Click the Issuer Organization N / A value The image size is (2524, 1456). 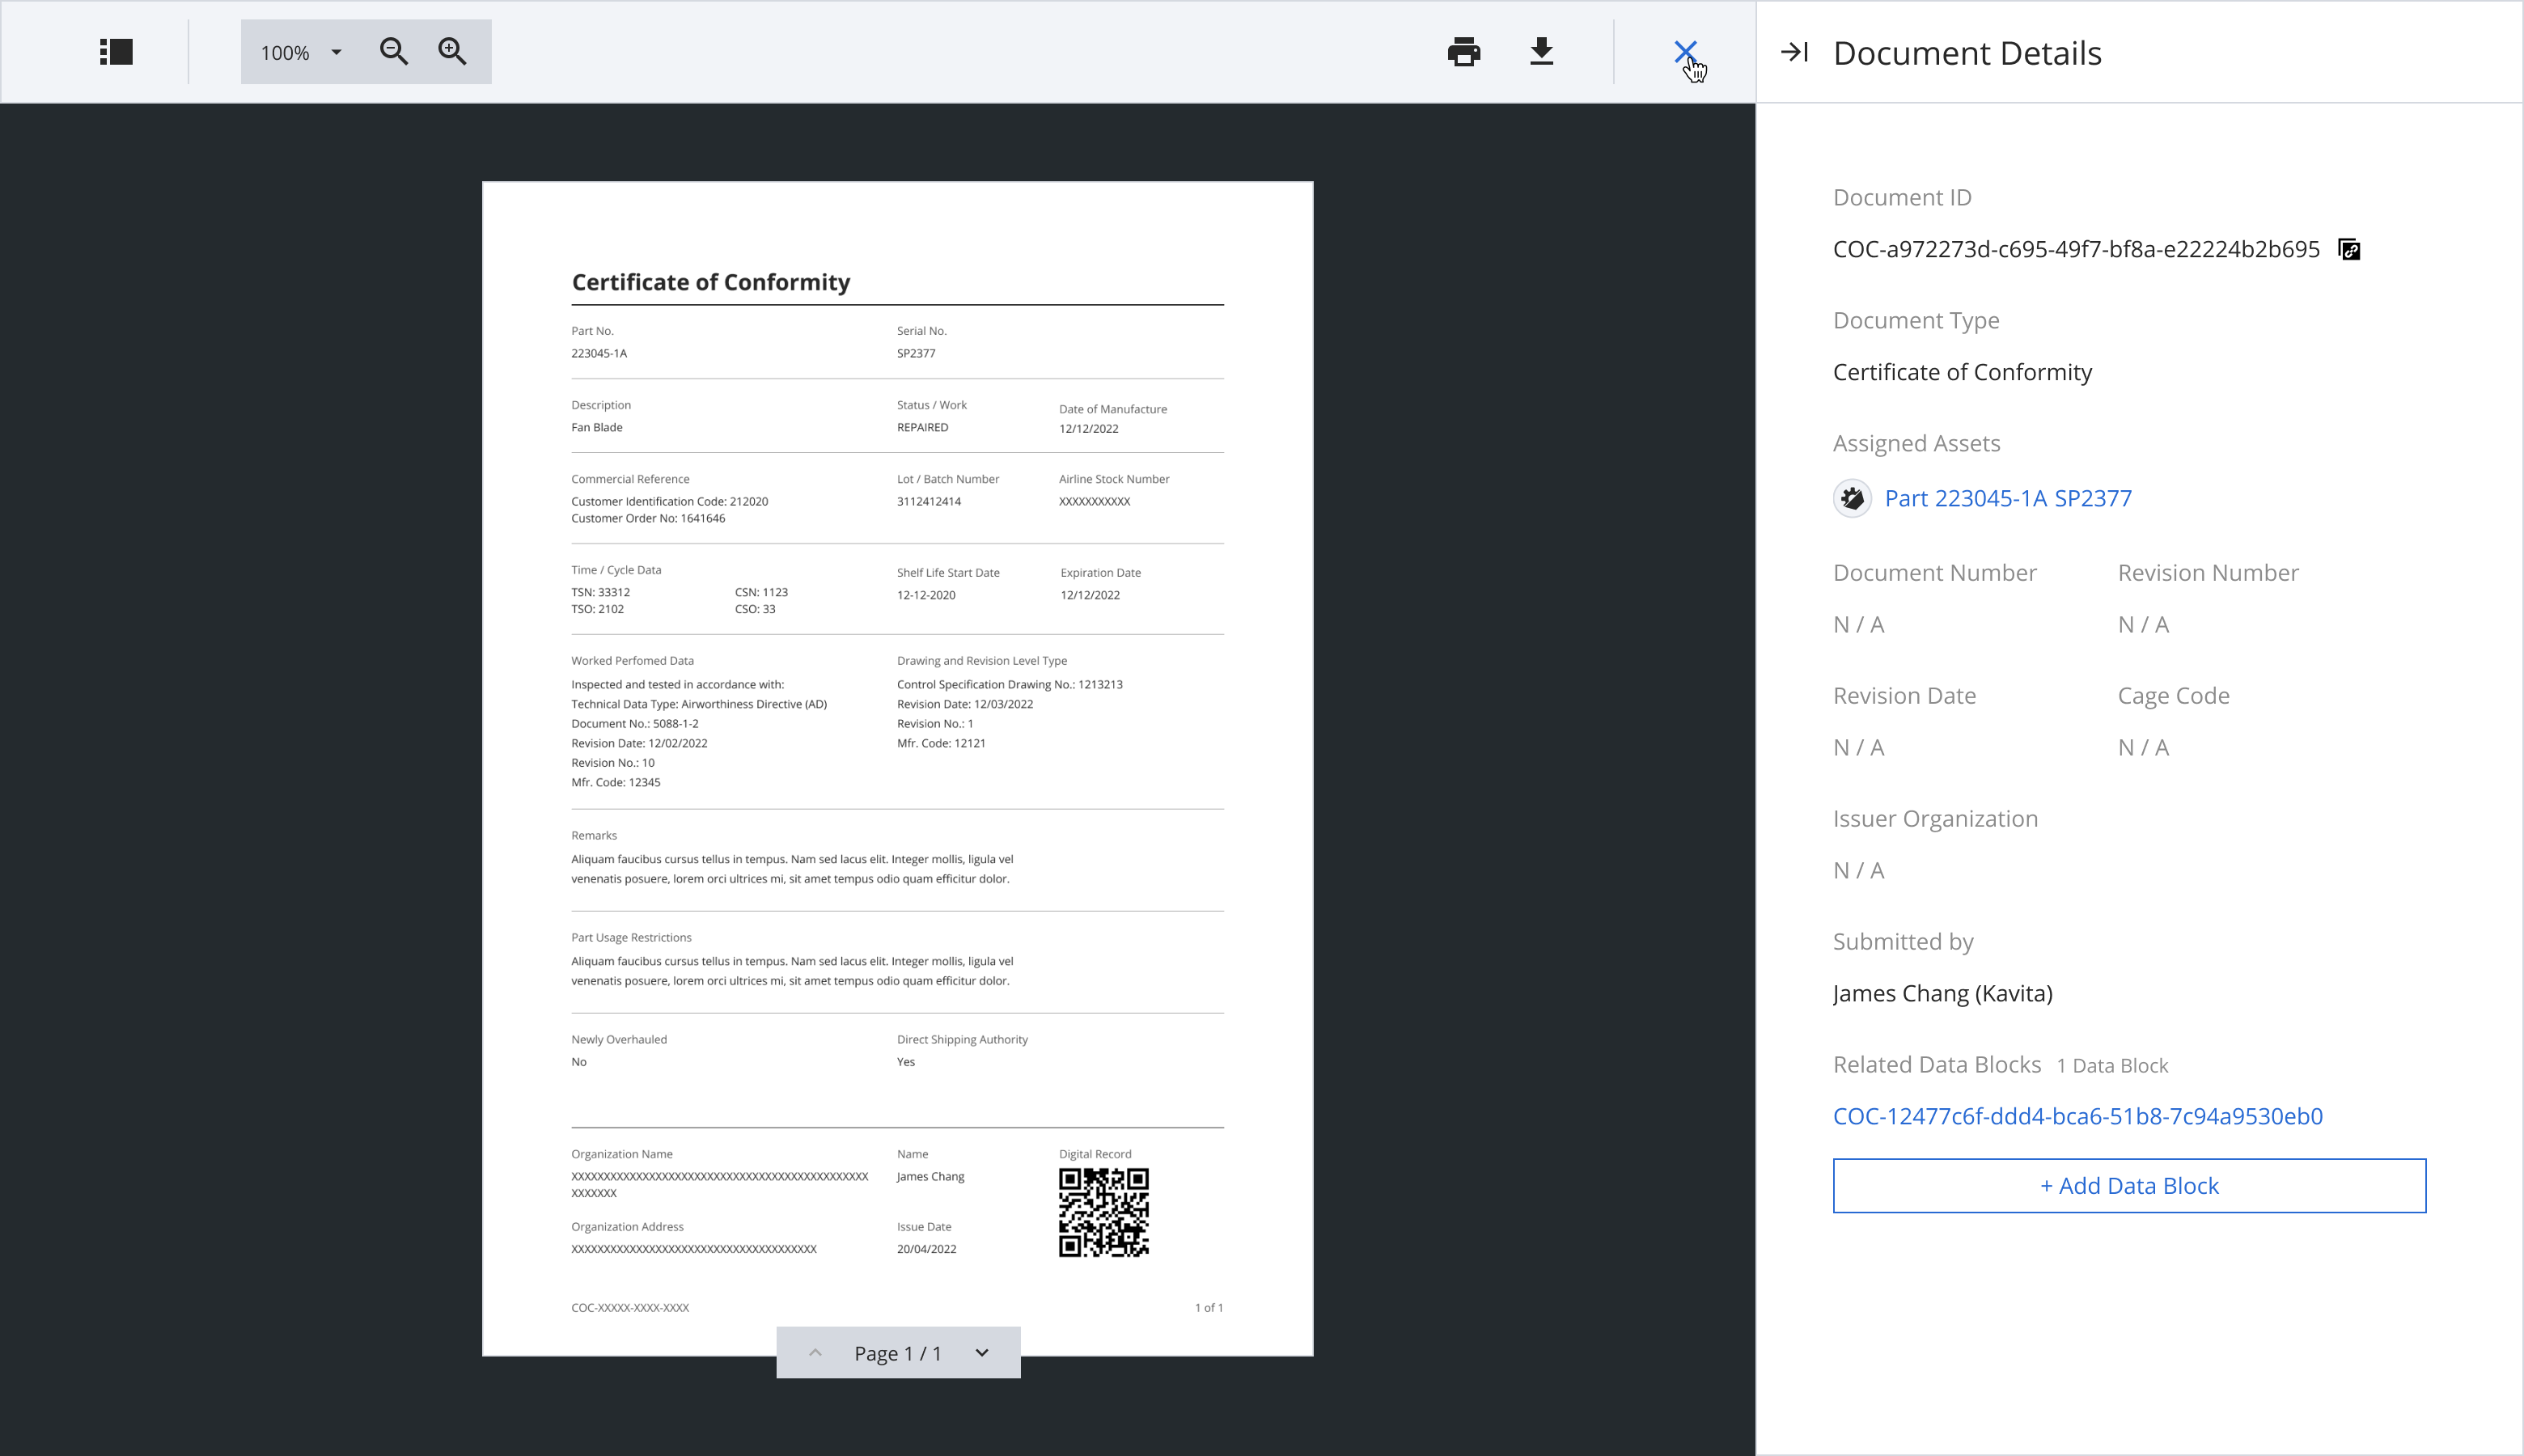tap(1858, 871)
